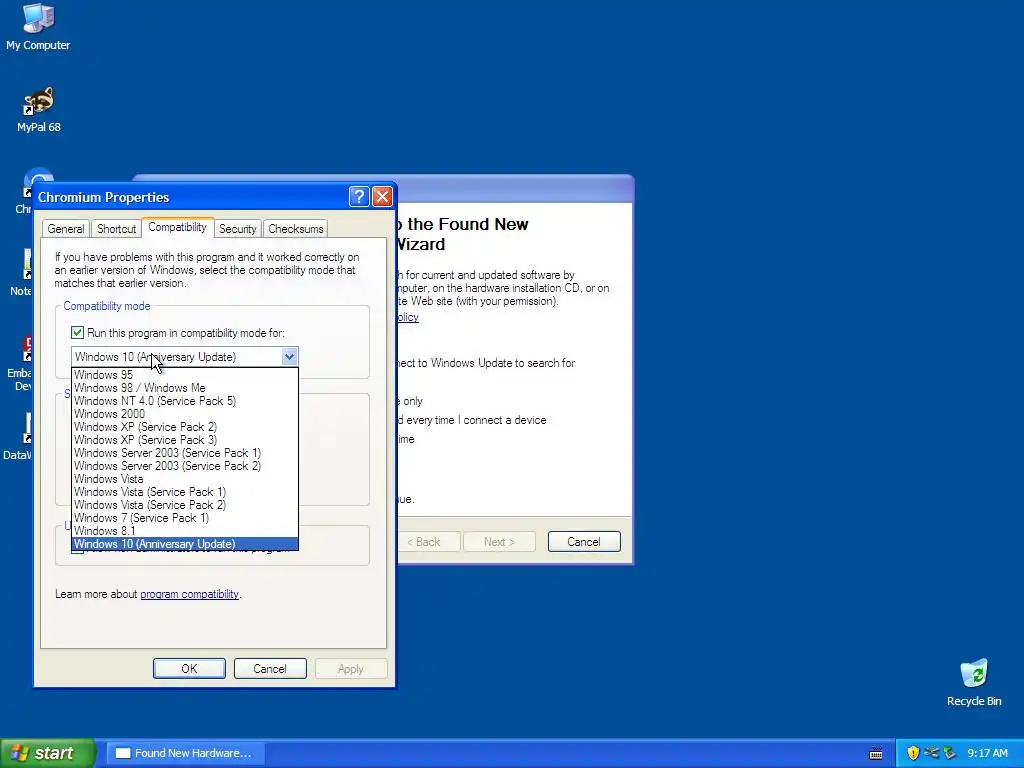Select Windows Server 2003 (Service Pack 1)
The width and height of the screenshot is (1024, 768).
(185, 453)
